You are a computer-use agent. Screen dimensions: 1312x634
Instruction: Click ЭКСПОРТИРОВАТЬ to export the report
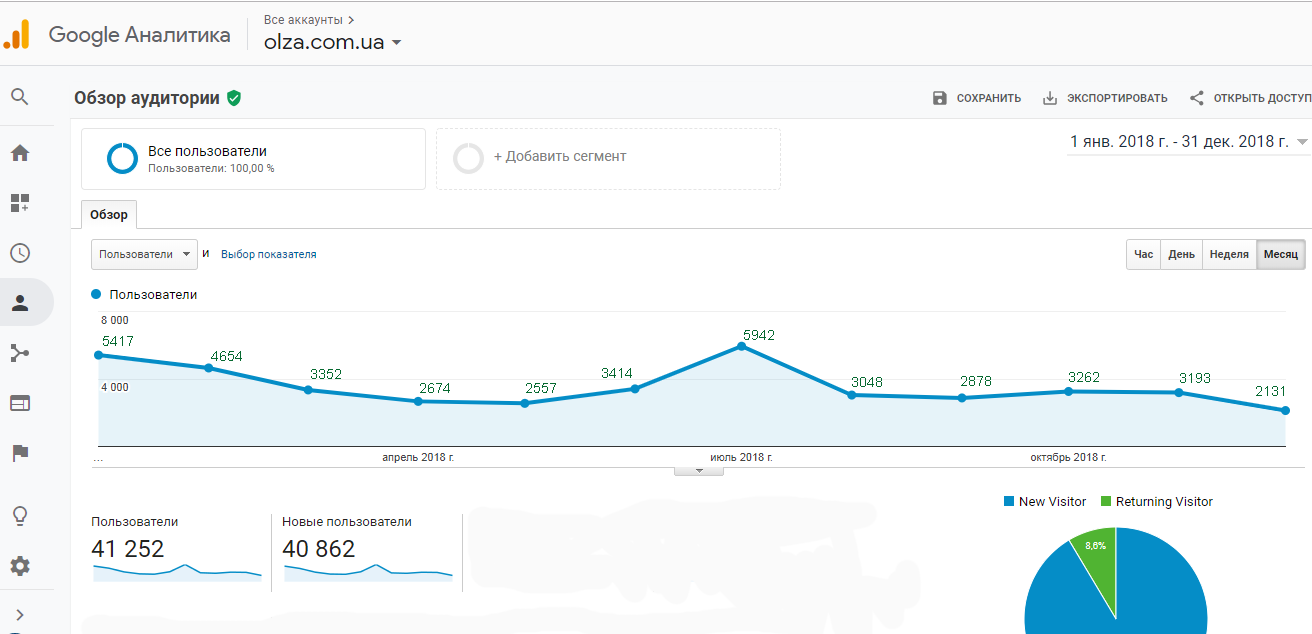pos(1117,98)
